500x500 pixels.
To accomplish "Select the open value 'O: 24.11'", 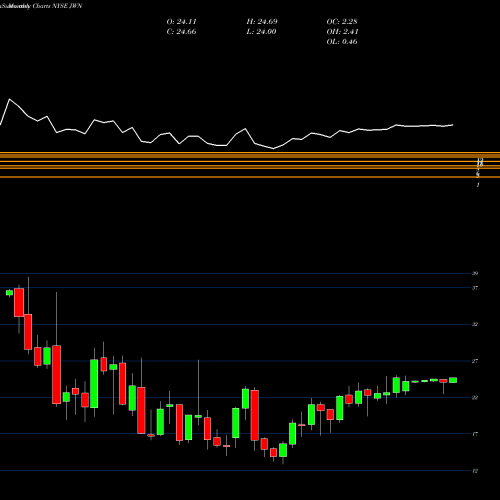I will point(181,22).
